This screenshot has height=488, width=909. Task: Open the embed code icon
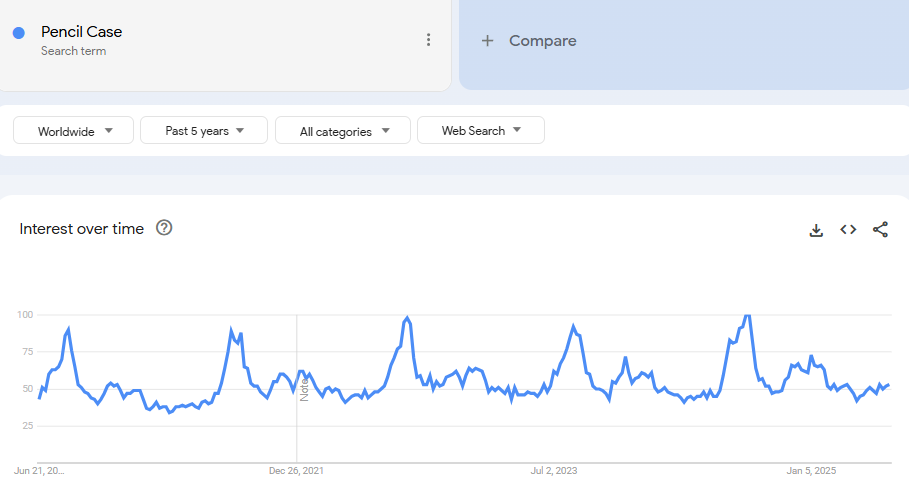point(848,230)
